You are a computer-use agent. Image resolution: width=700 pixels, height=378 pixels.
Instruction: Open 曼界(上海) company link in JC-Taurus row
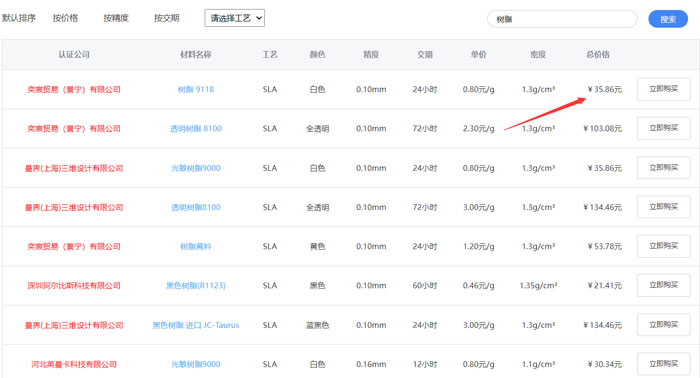[x=74, y=325]
